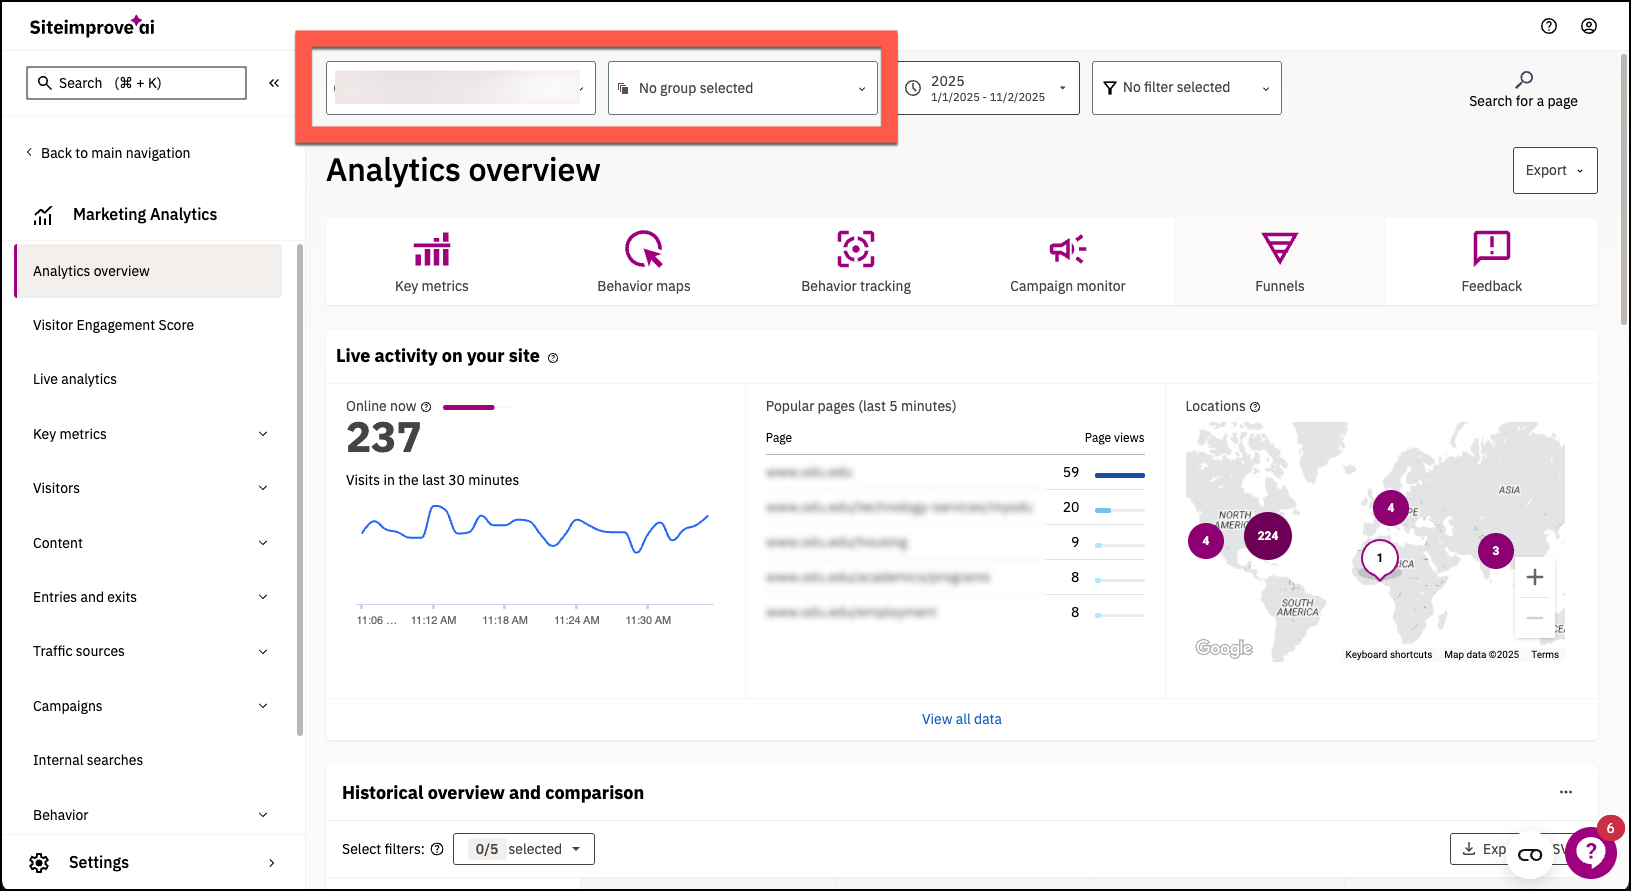Open Behavior maps cursor icon
1631x891 pixels.
[x=644, y=249]
